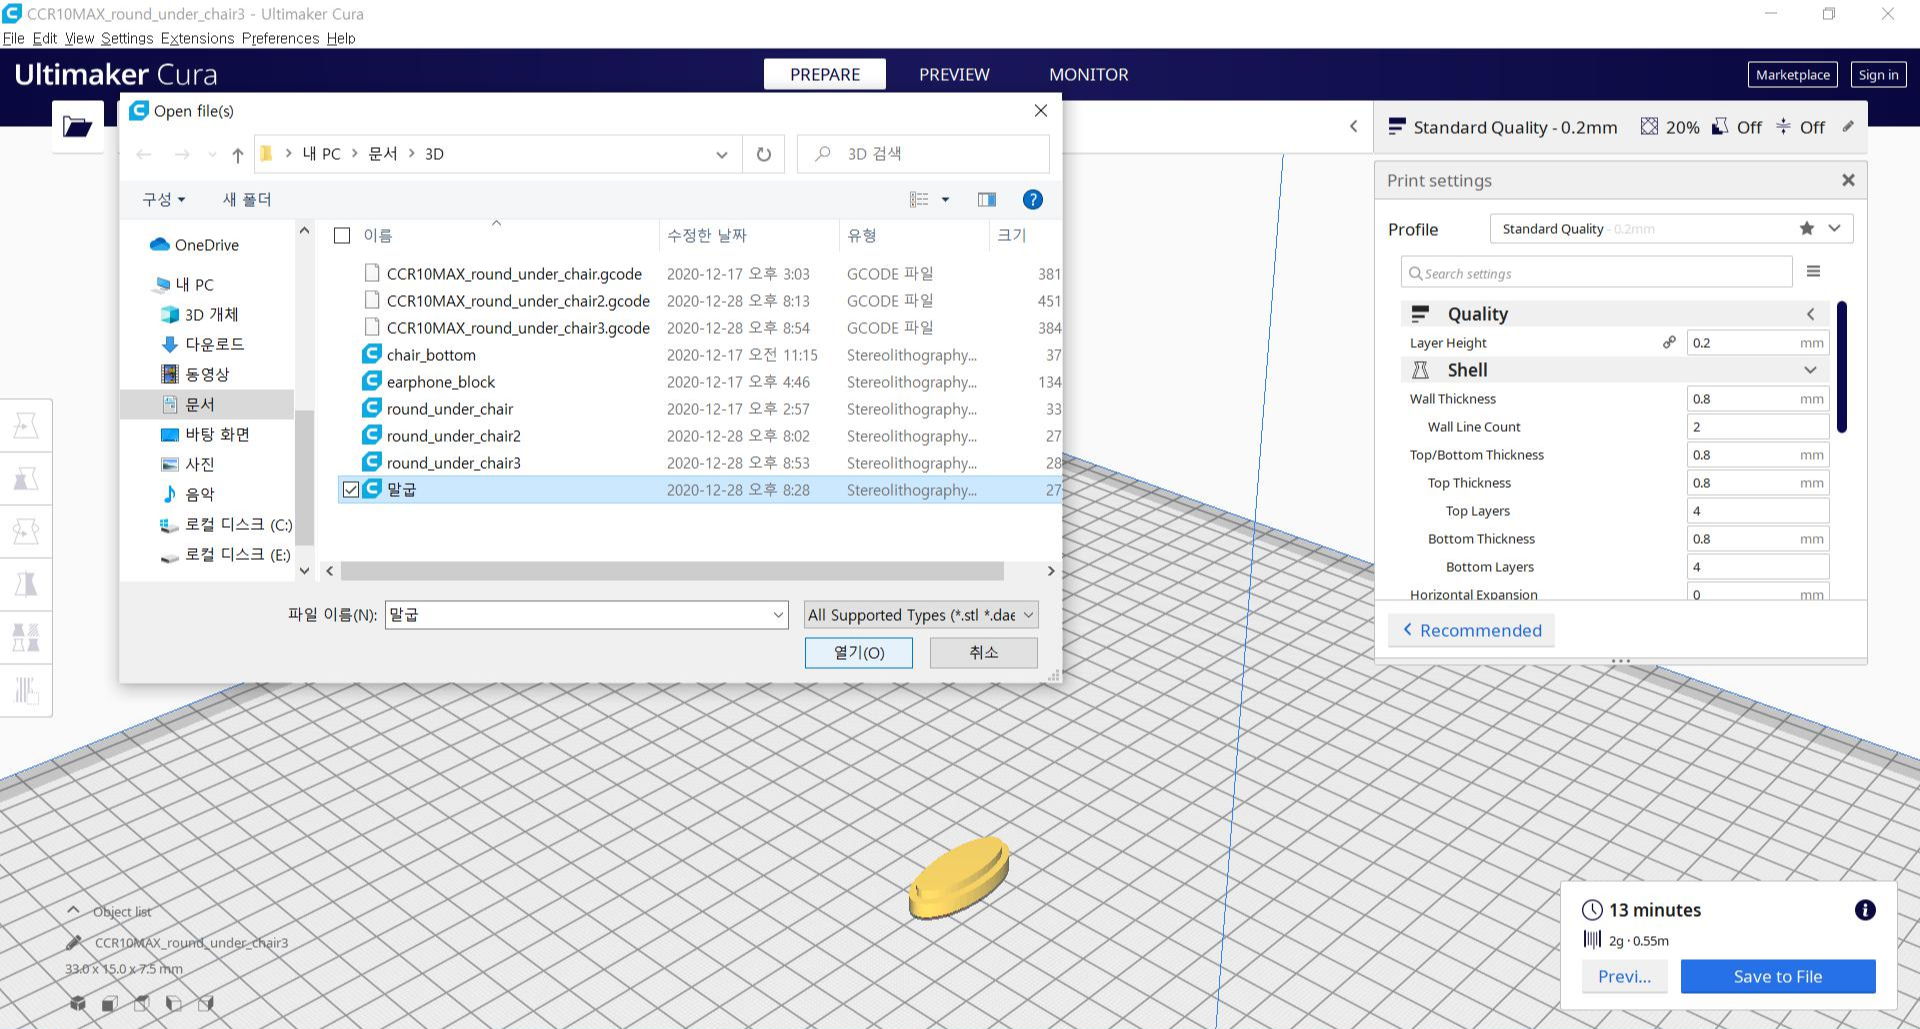Open the Profile Standard Quality dropdown
The width and height of the screenshot is (1920, 1029).
coord(1671,228)
